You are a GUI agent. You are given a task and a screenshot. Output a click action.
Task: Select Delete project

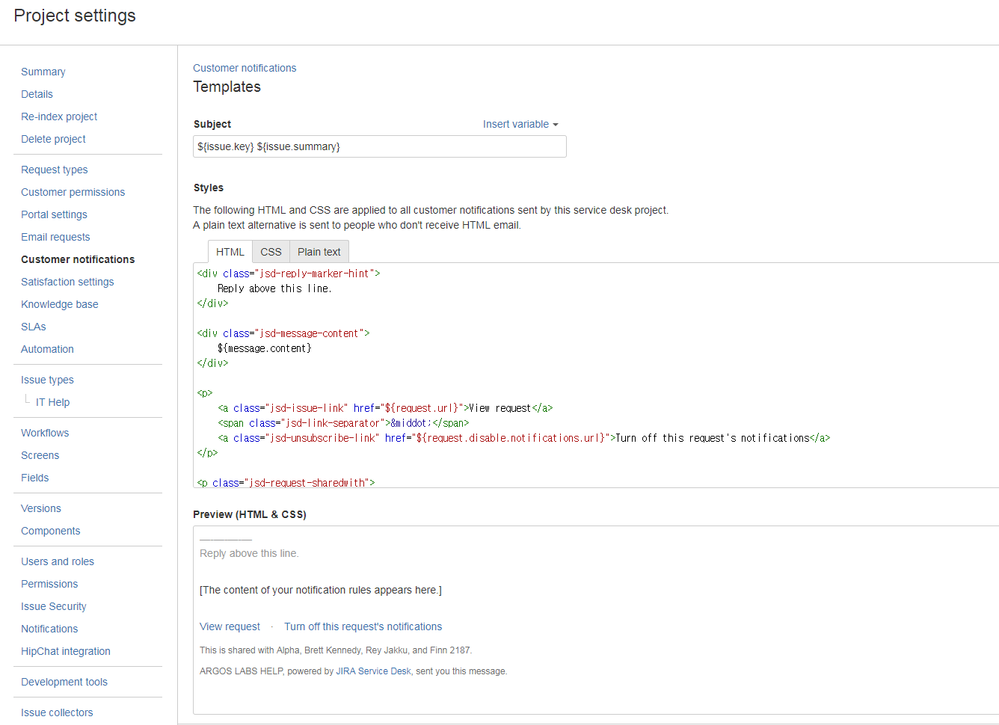click(x=54, y=139)
